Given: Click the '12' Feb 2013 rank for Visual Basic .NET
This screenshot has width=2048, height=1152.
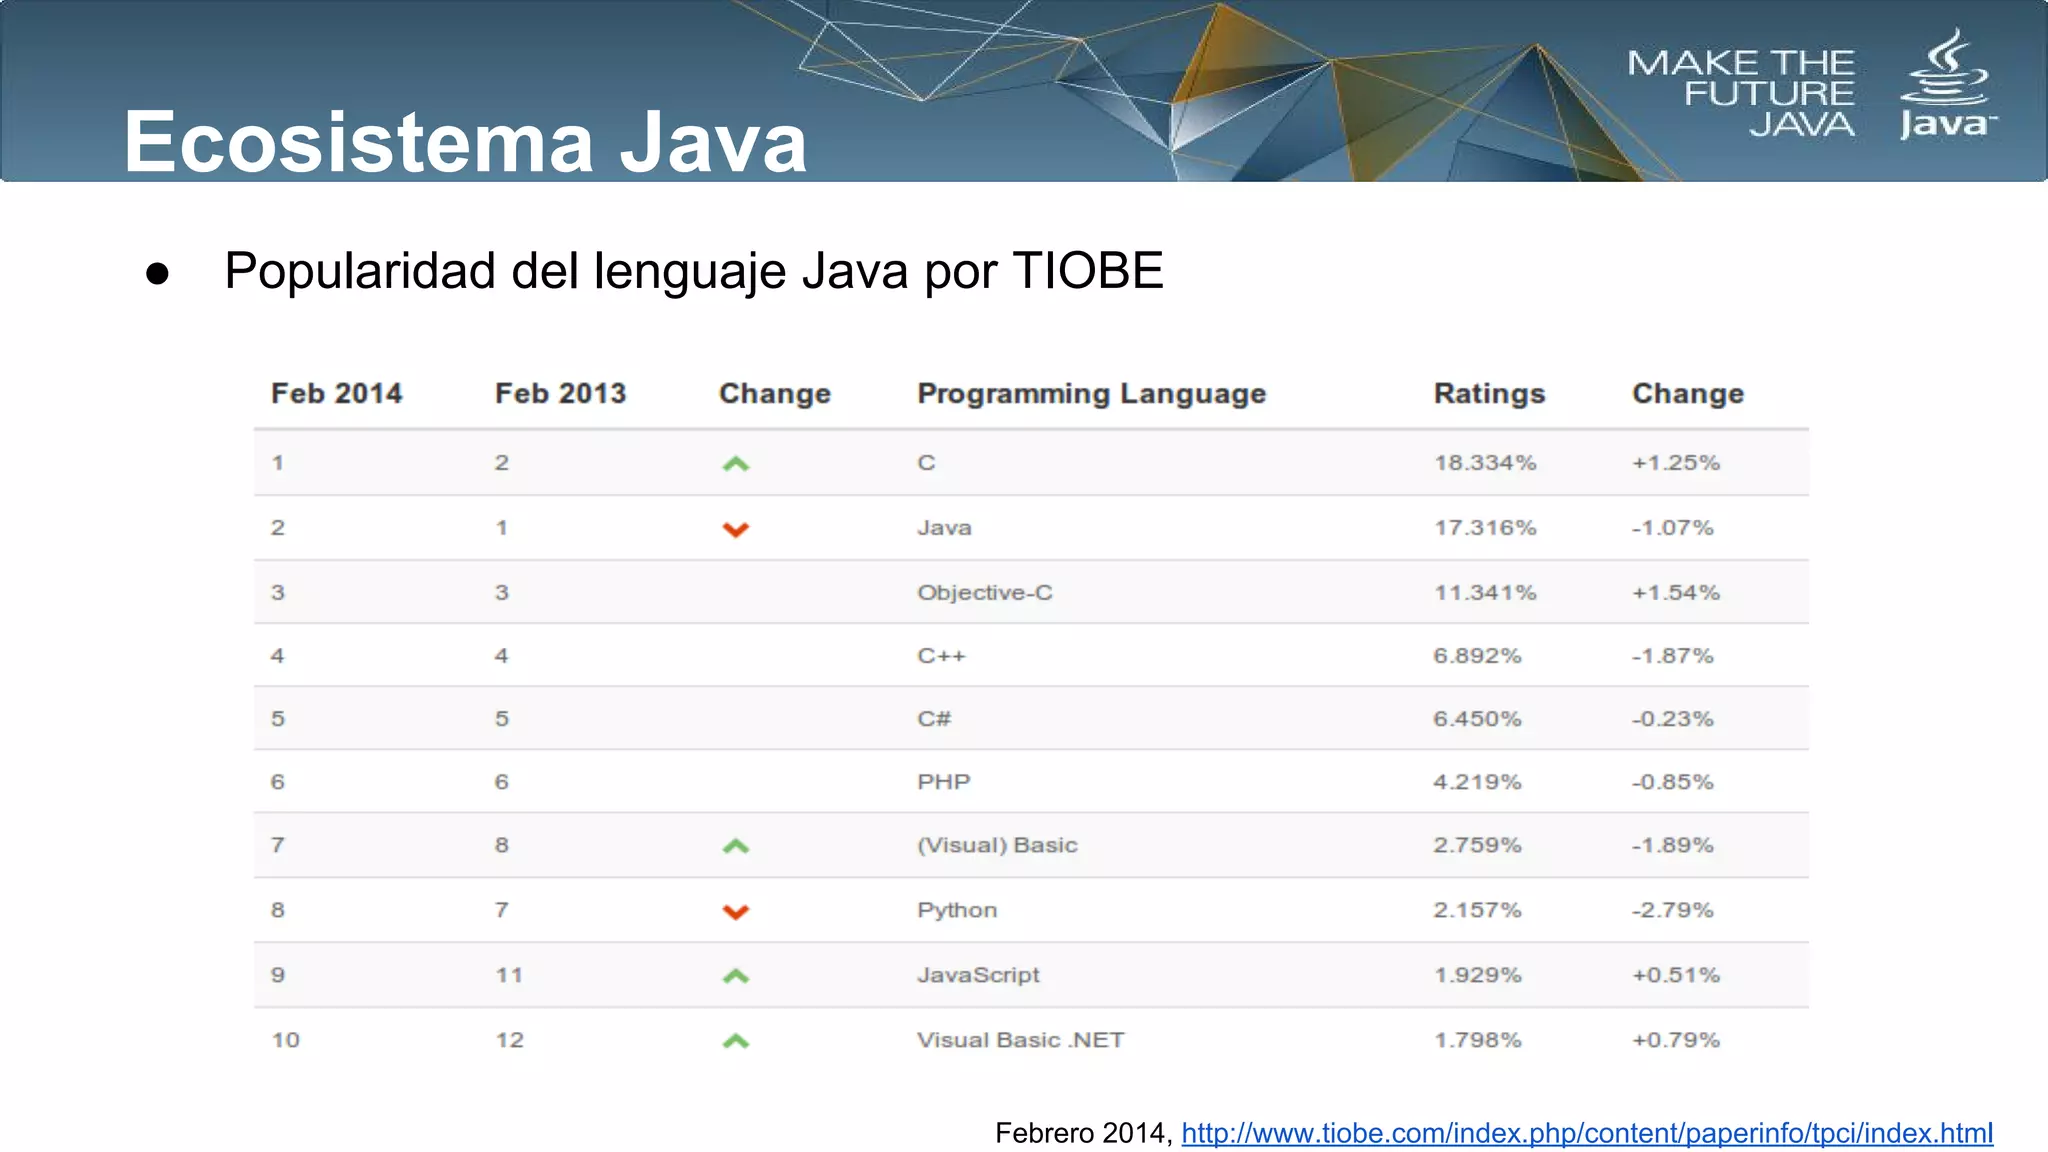Looking at the screenshot, I should [x=509, y=1040].
